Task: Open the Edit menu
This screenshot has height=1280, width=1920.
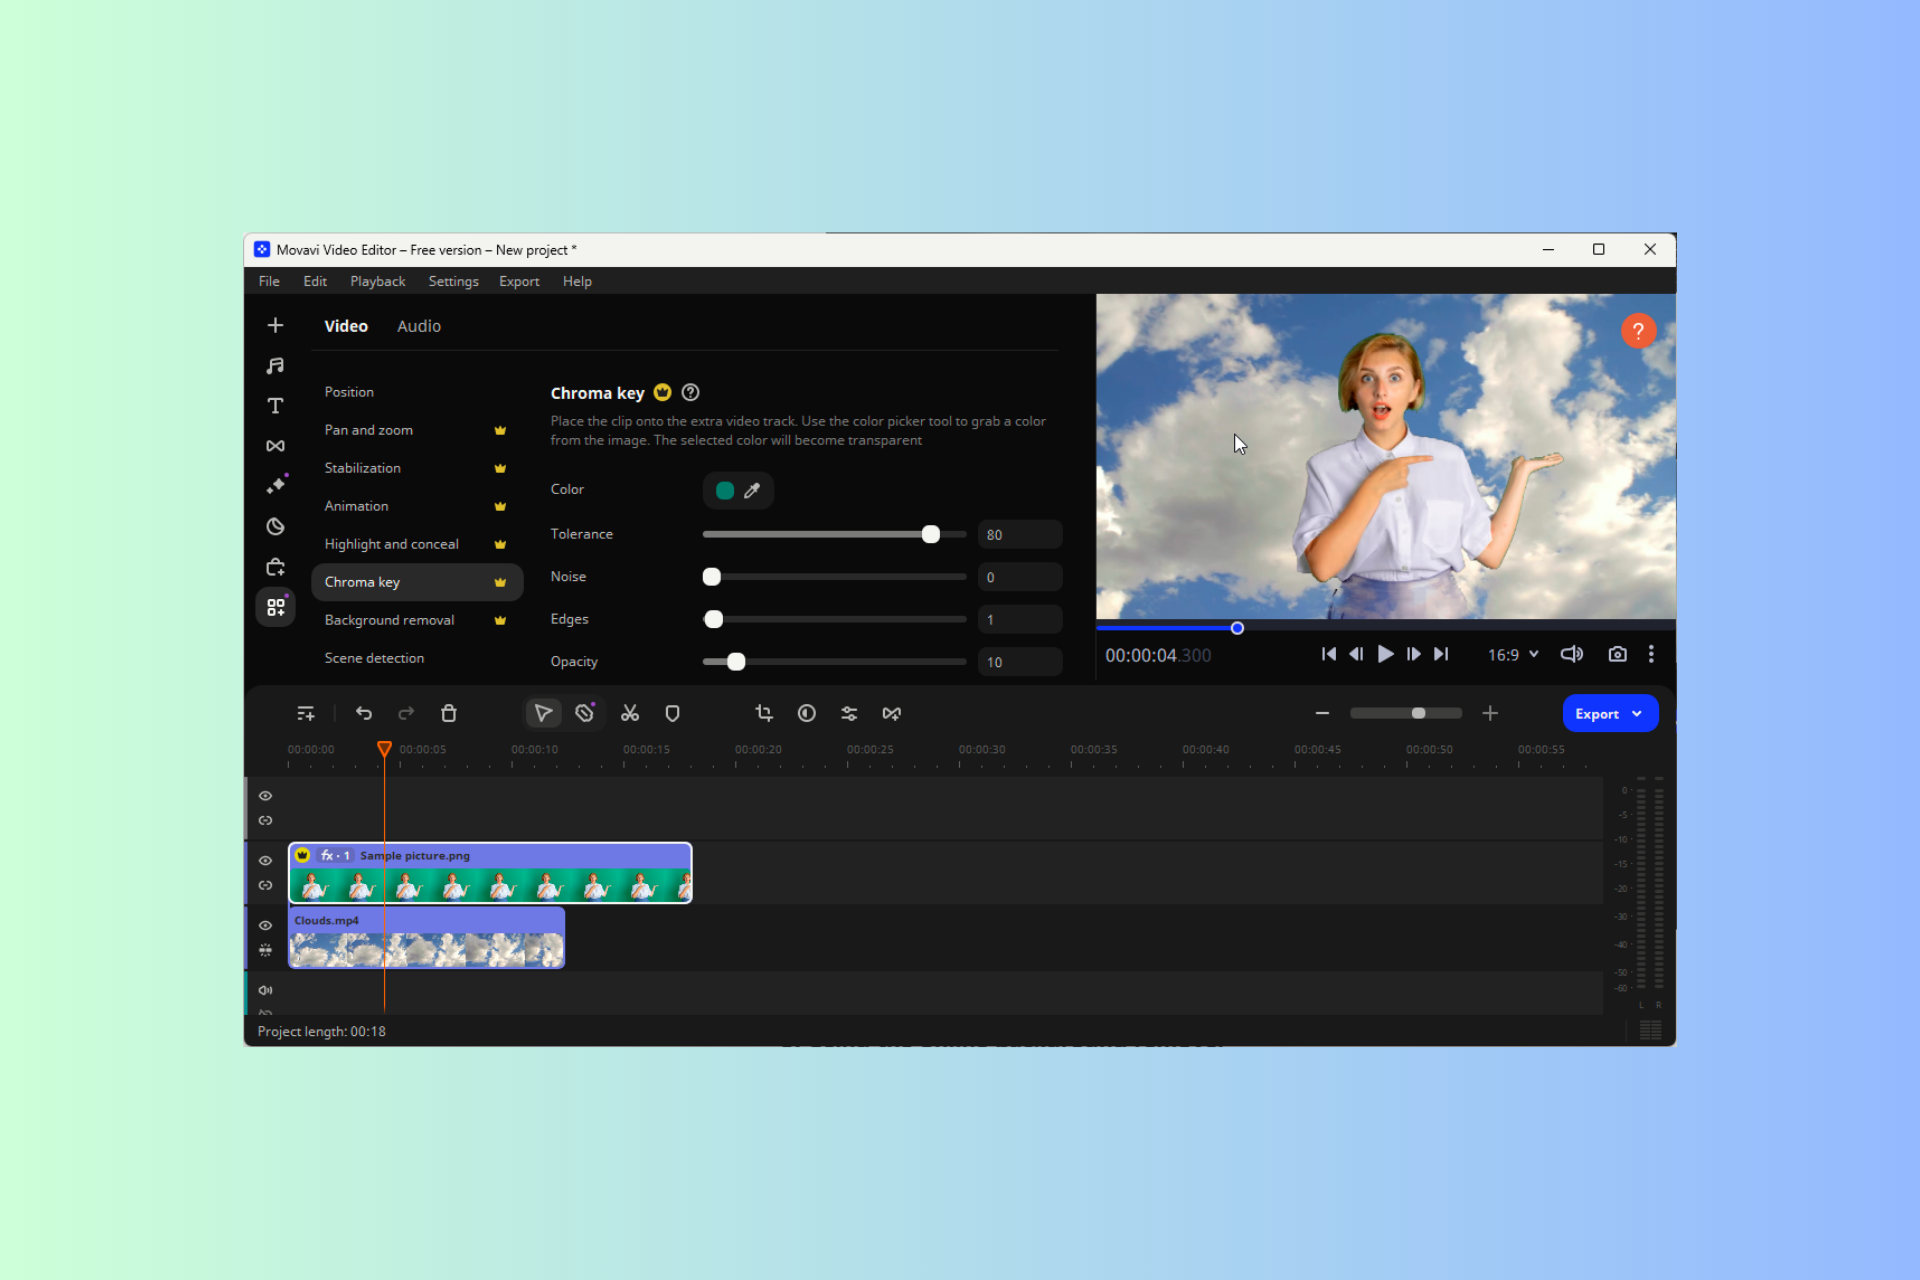Action: (x=315, y=281)
